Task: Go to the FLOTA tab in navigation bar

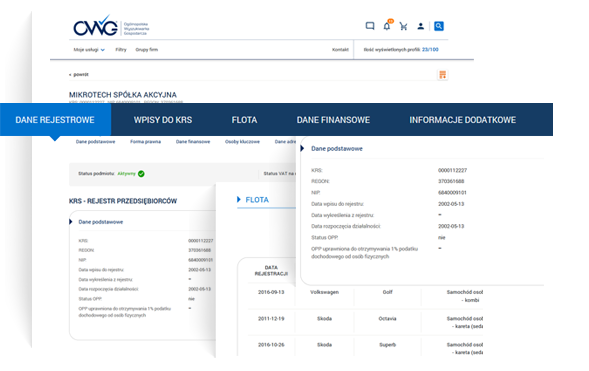Action: pos(244,120)
